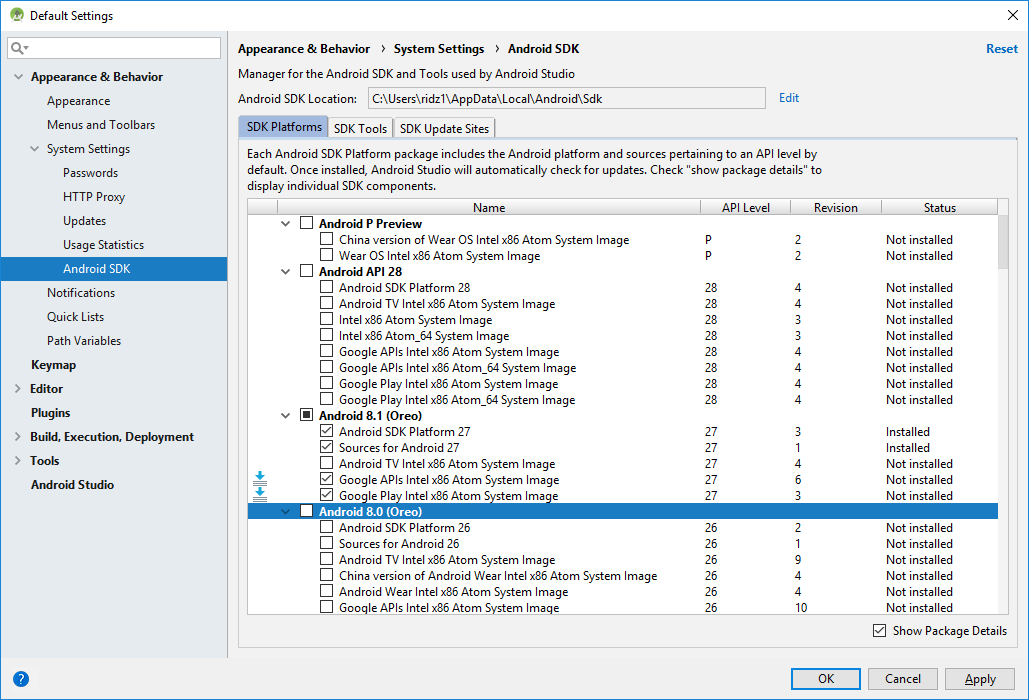The image size is (1029, 700).
Task: Click the Android SDK Location field
Action: (566, 98)
